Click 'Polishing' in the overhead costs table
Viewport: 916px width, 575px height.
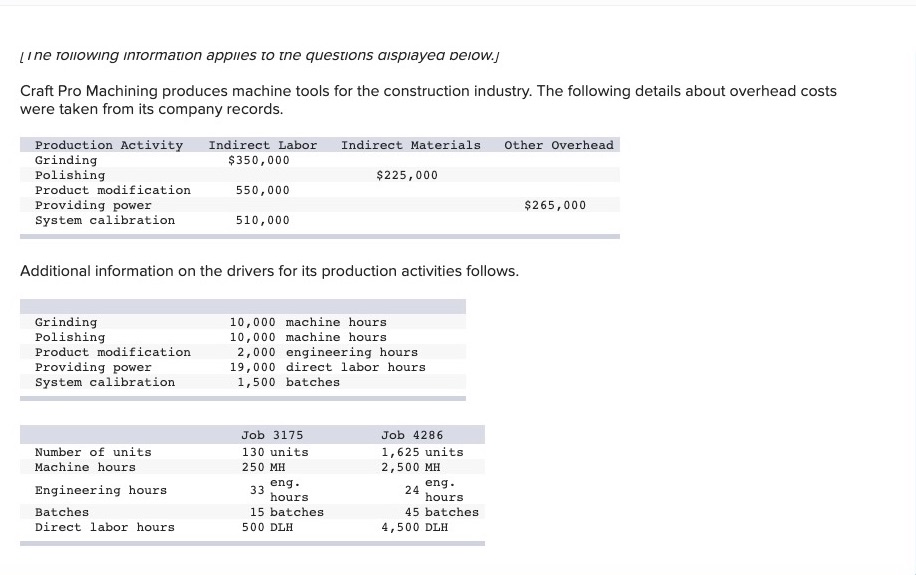point(70,175)
